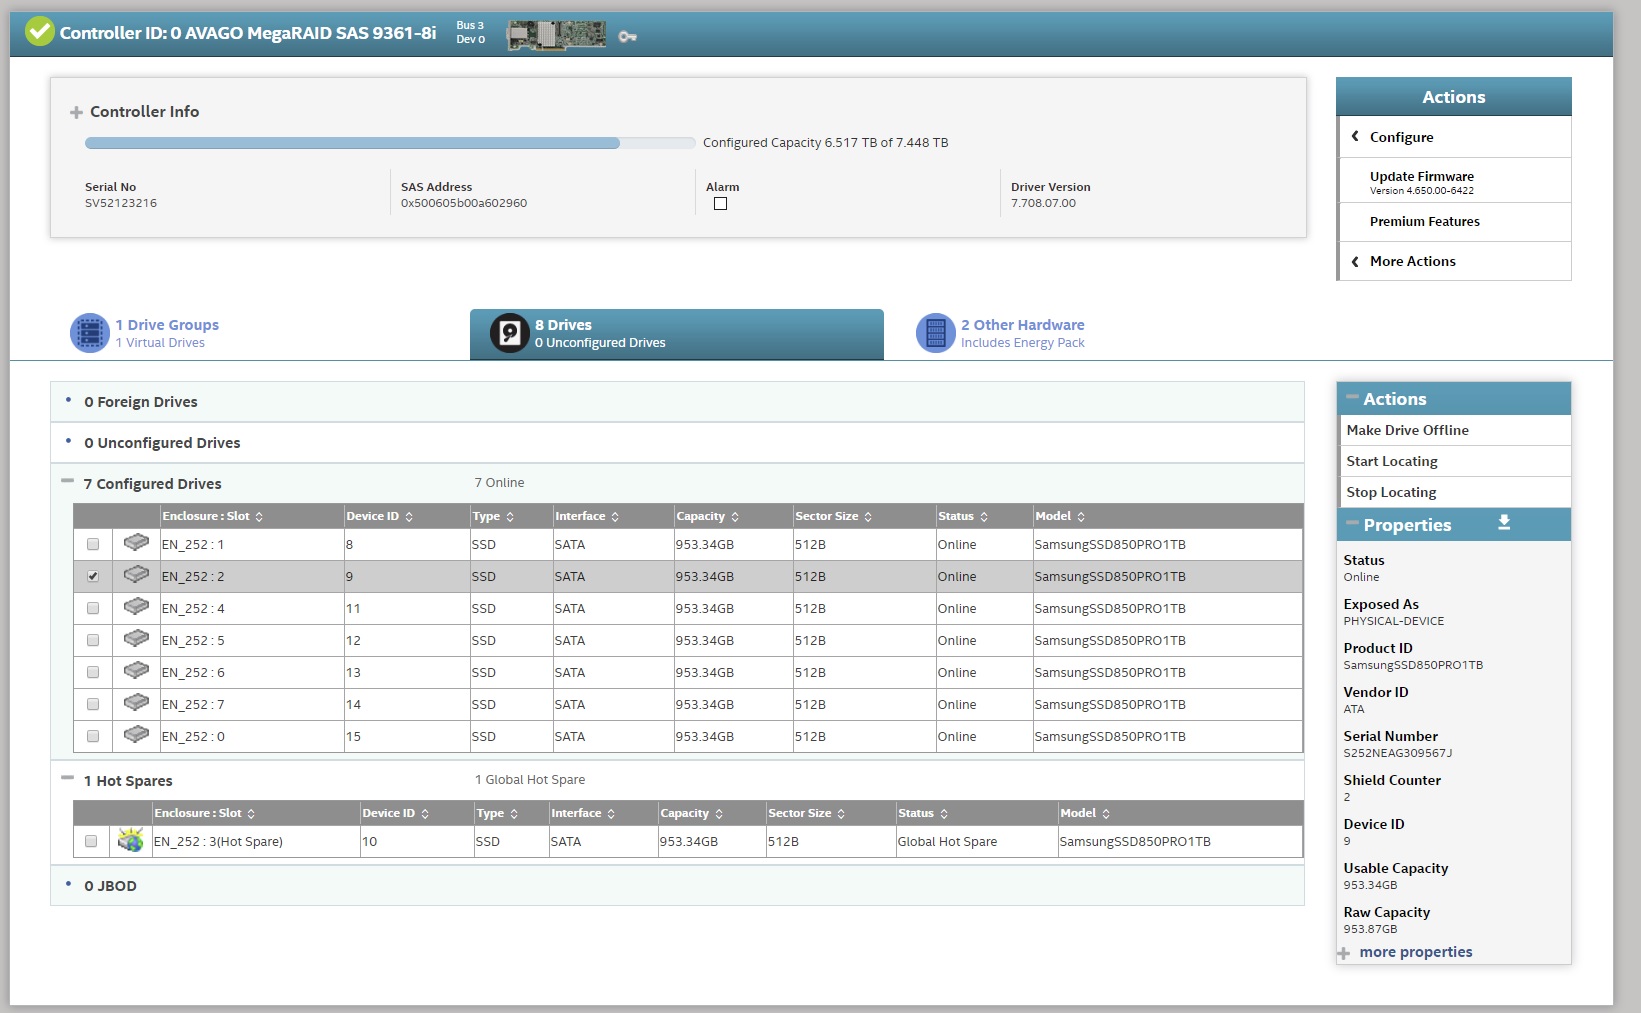Collapse the 7 Configured Drives section
The width and height of the screenshot is (1641, 1013).
[67, 481]
